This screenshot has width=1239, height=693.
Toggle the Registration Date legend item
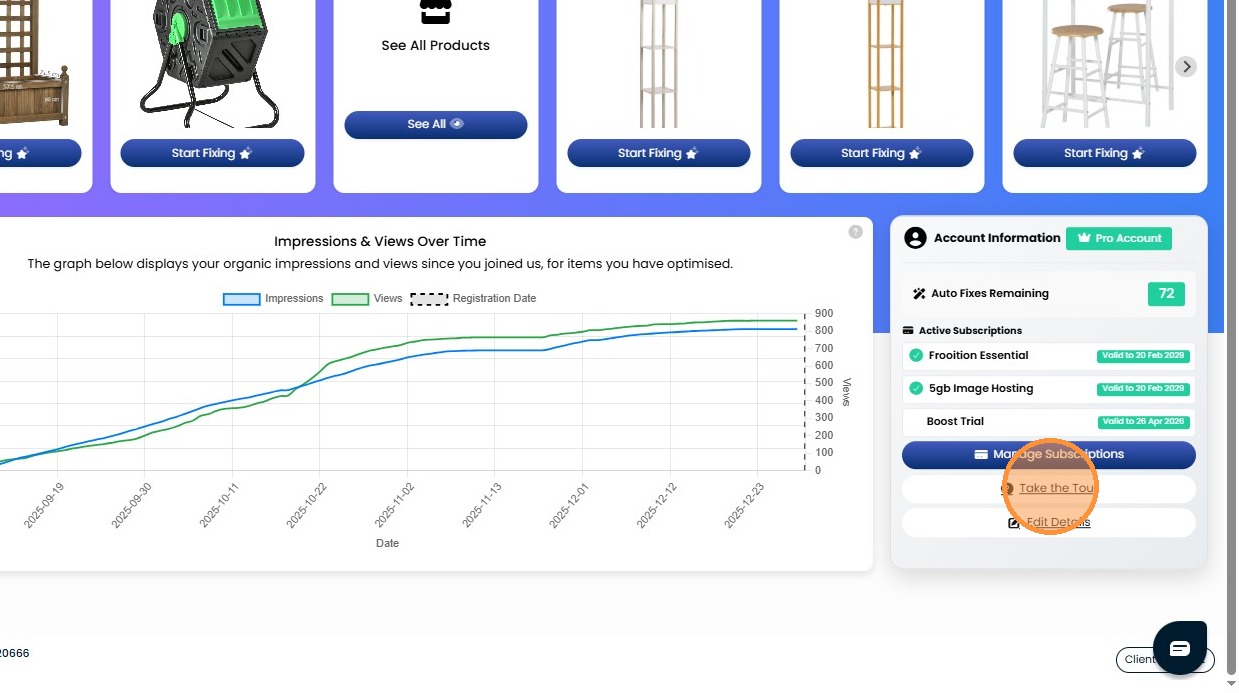473,299
